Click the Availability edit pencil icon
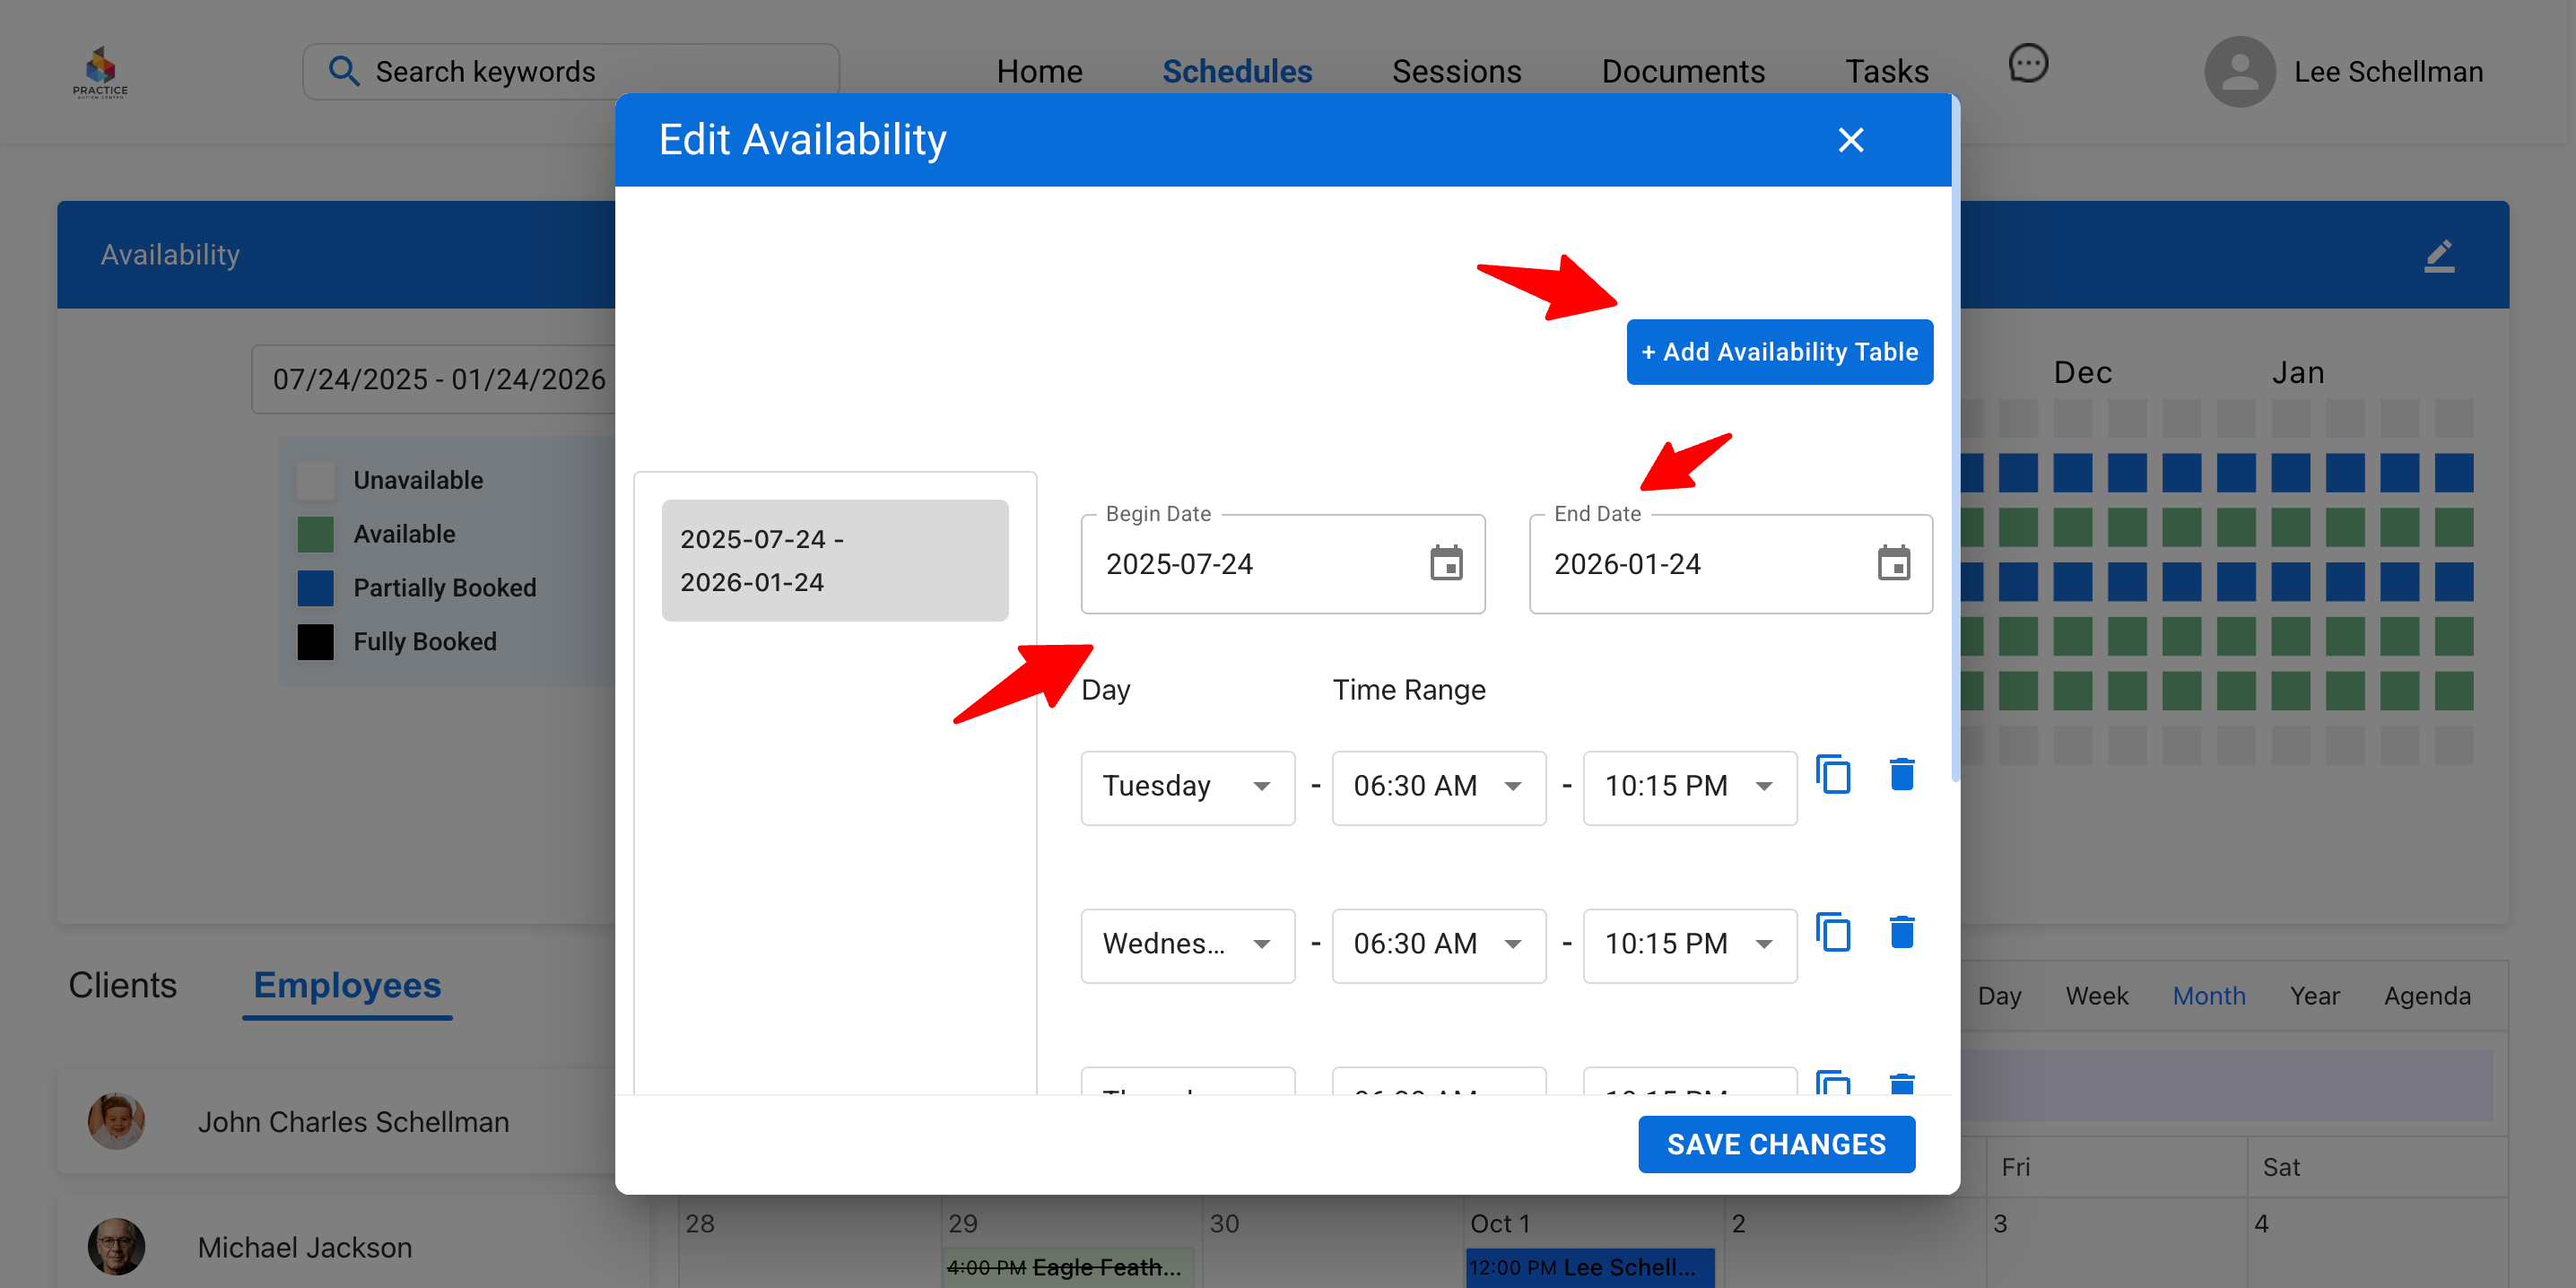The height and width of the screenshot is (1288, 2576). point(2439,255)
